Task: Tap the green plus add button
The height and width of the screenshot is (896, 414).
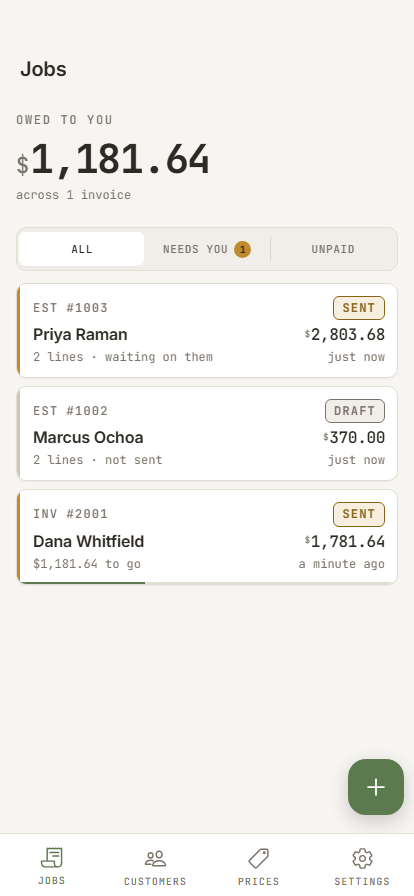Action: coord(376,787)
